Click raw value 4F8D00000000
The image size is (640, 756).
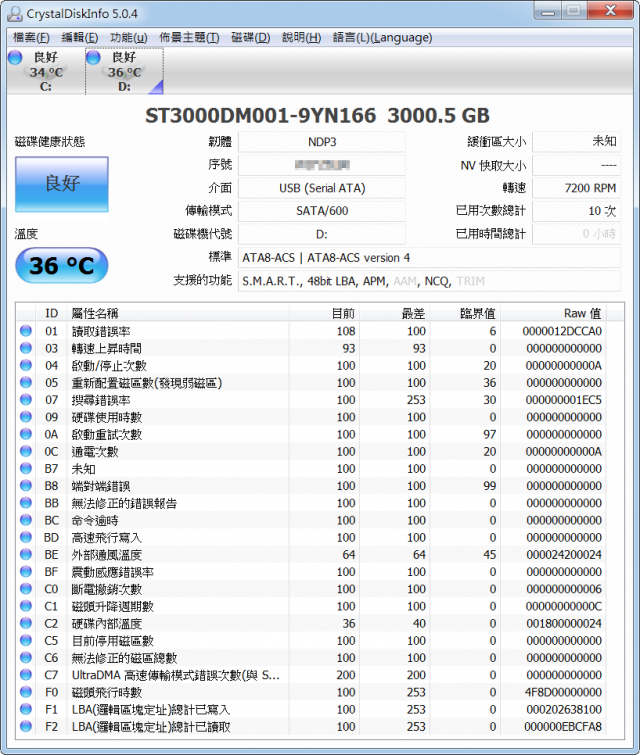click(x=563, y=692)
